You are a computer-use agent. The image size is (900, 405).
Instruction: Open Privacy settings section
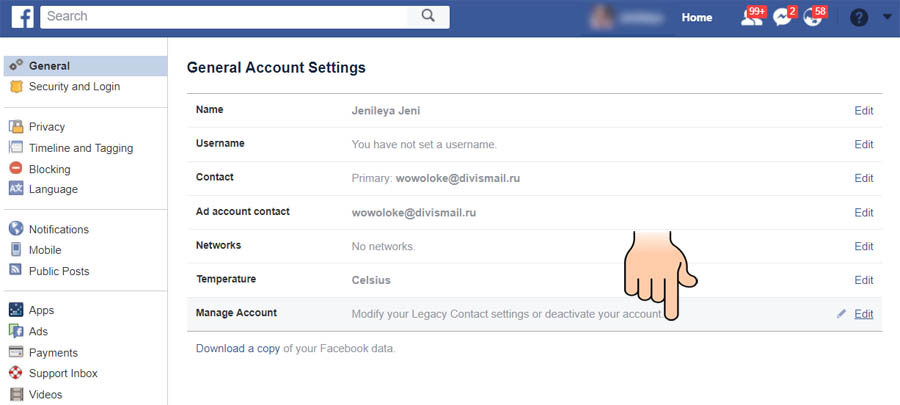click(47, 127)
